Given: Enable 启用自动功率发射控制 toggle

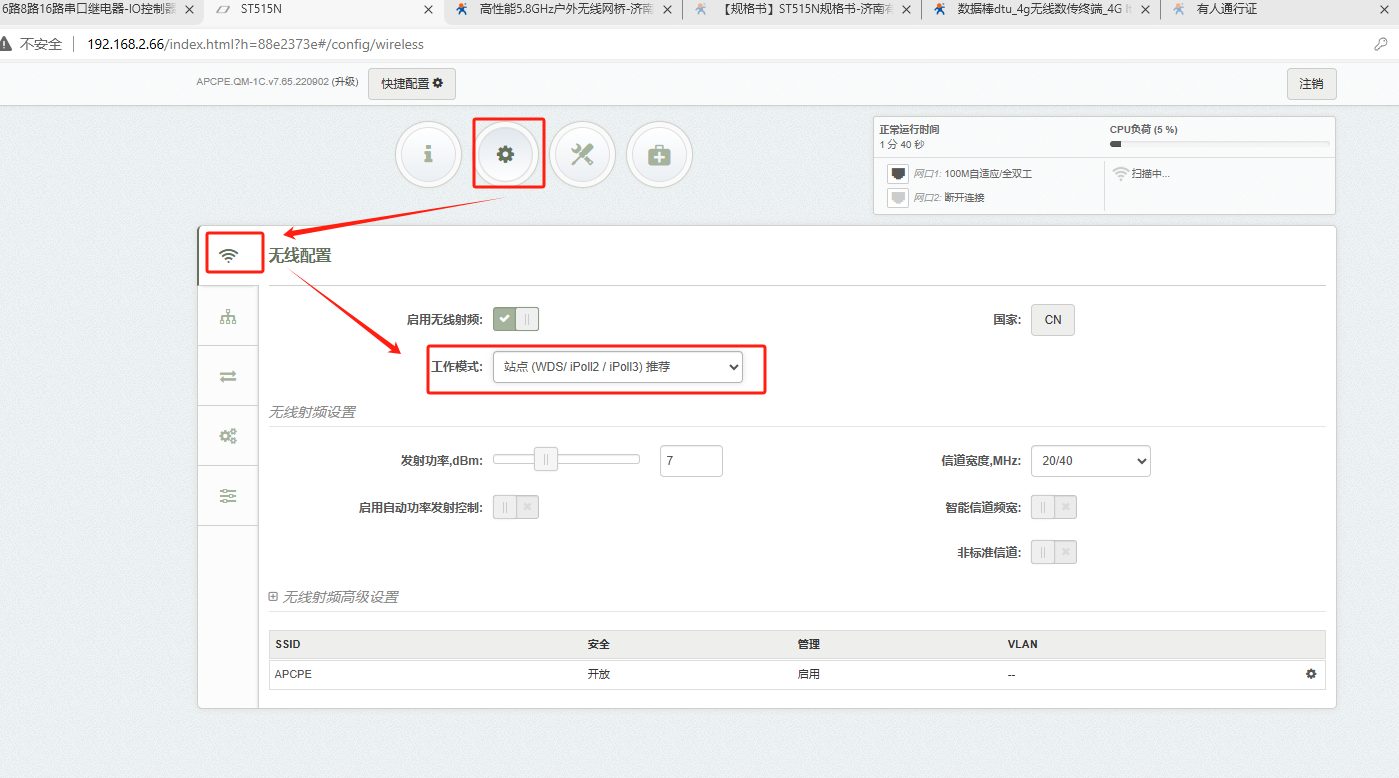Looking at the screenshot, I should (516, 507).
